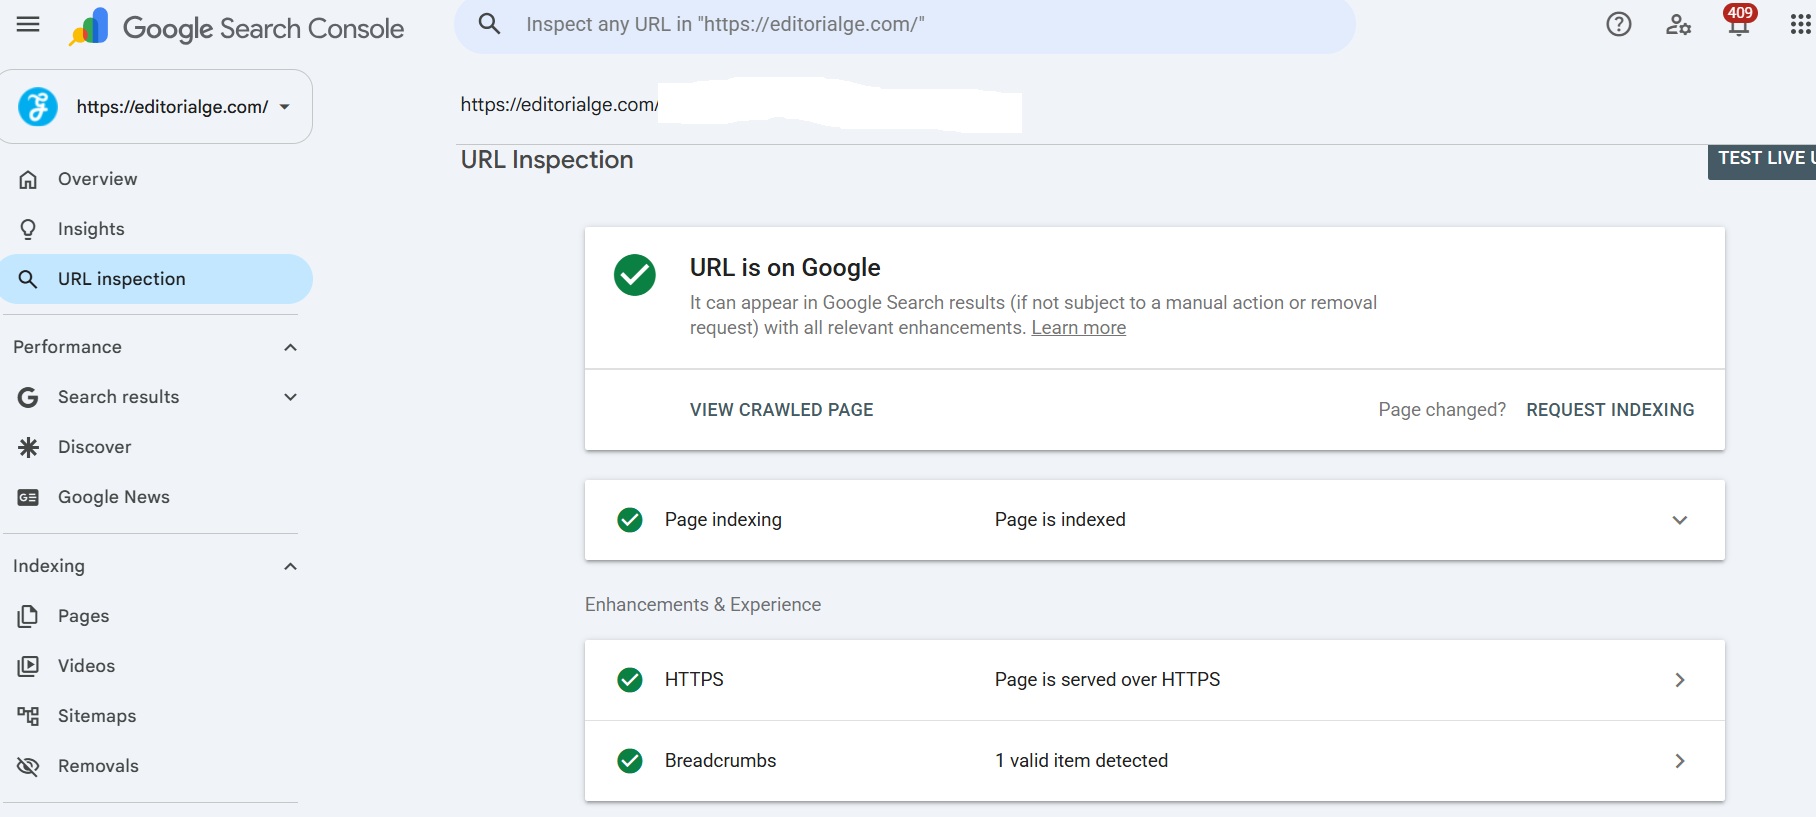Viewport: 1816px width, 817px height.
Task: Open Removals page
Action: 156,766
